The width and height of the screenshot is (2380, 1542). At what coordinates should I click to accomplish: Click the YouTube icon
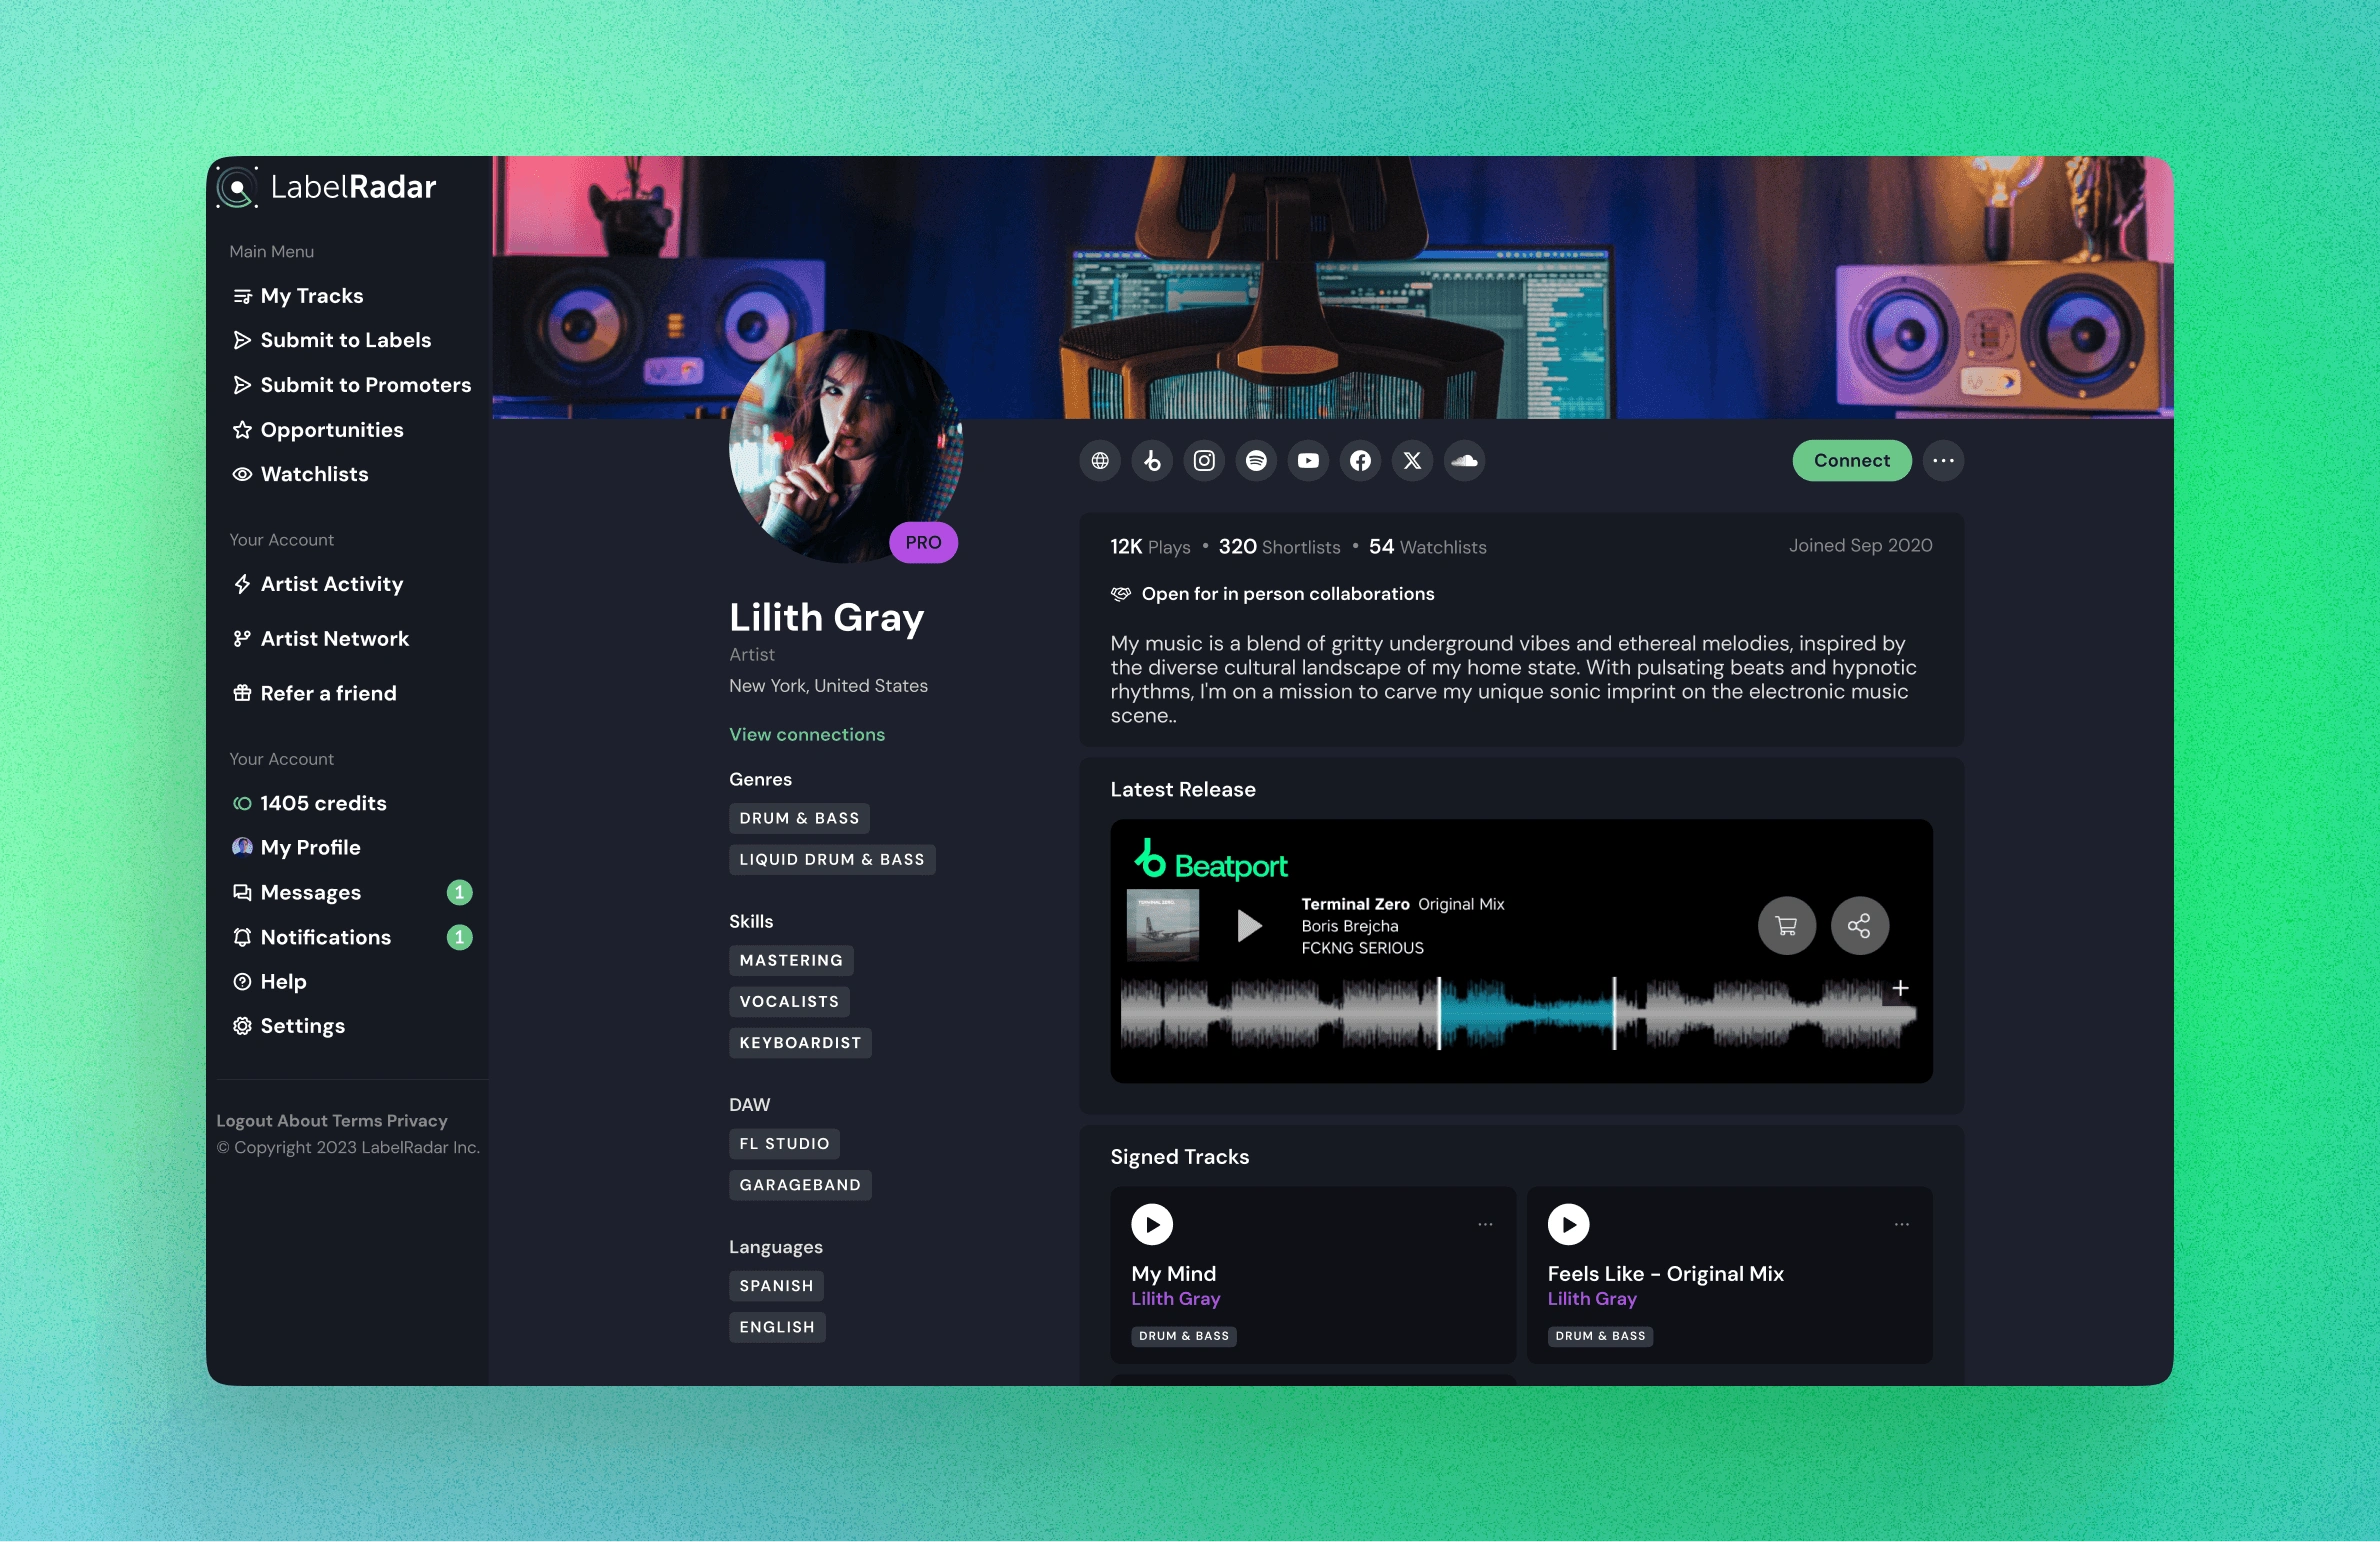point(1308,461)
